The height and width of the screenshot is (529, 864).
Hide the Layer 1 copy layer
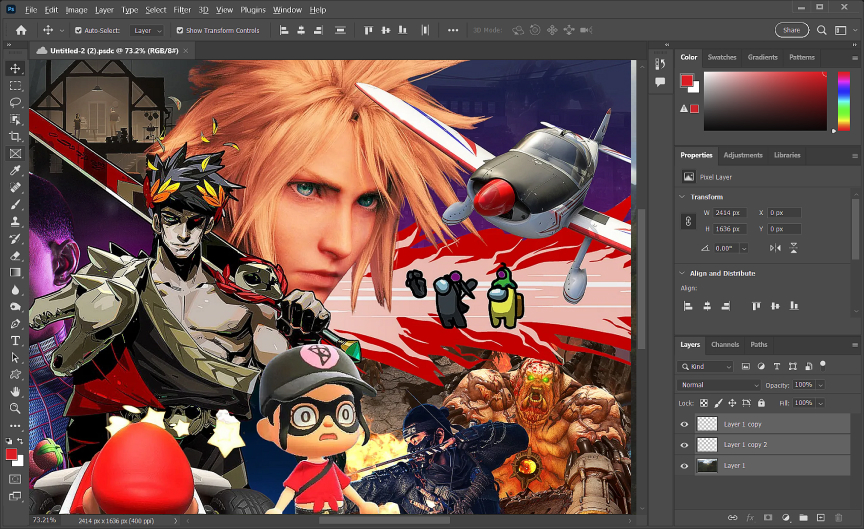tap(684, 424)
